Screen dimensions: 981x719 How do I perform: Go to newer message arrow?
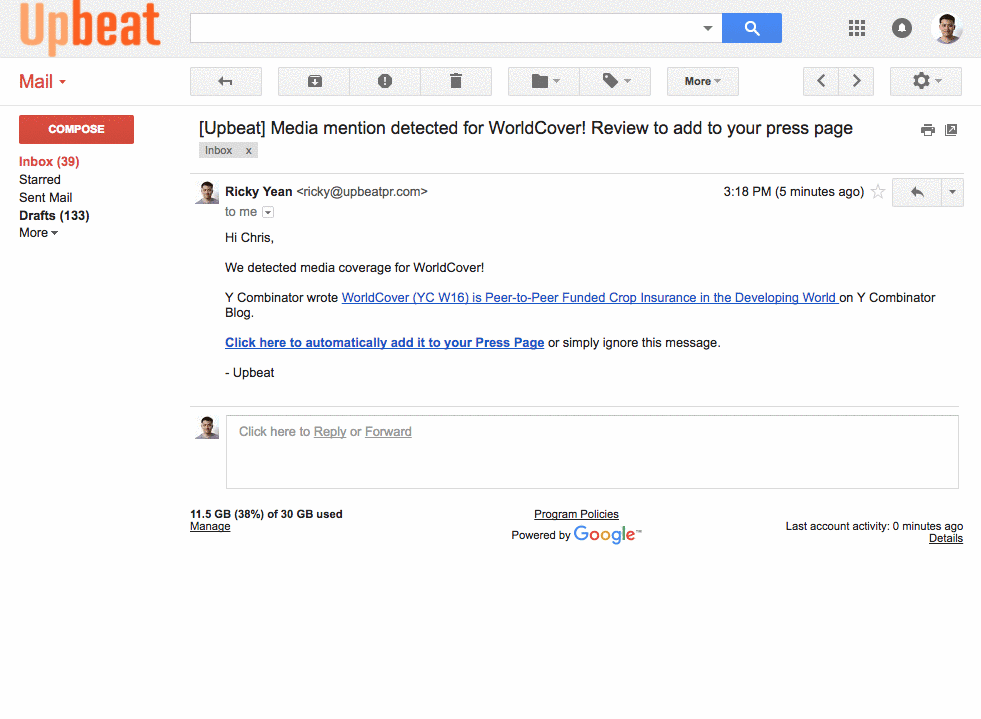[x=821, y=81]
